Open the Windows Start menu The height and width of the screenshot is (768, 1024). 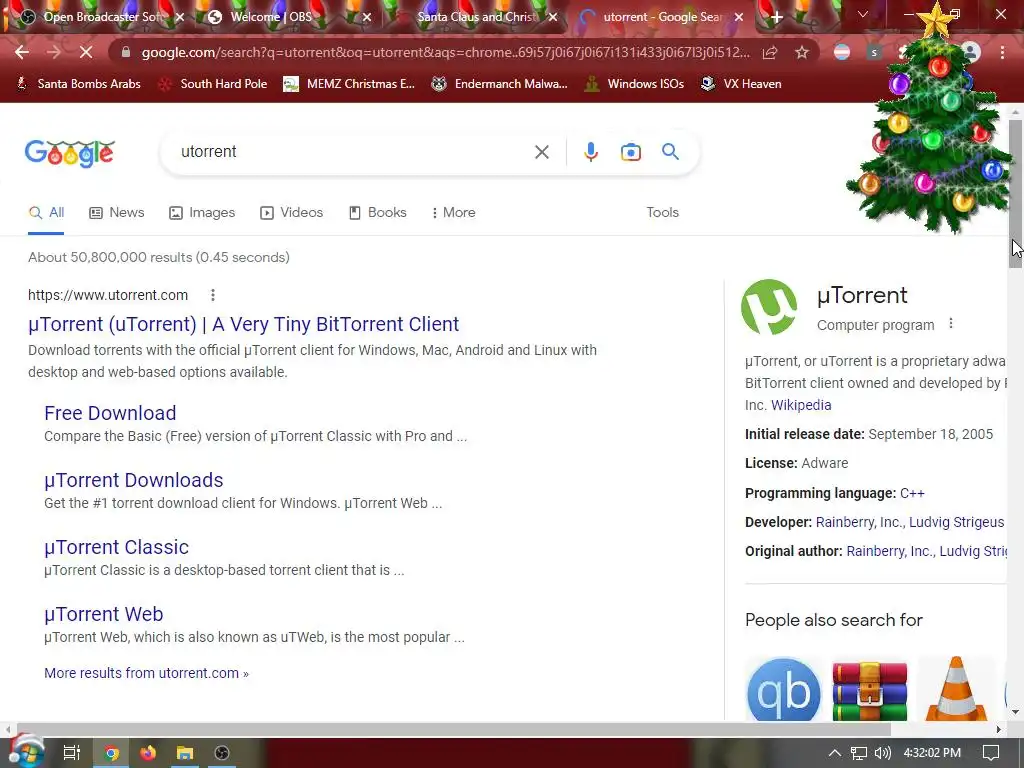26,752
